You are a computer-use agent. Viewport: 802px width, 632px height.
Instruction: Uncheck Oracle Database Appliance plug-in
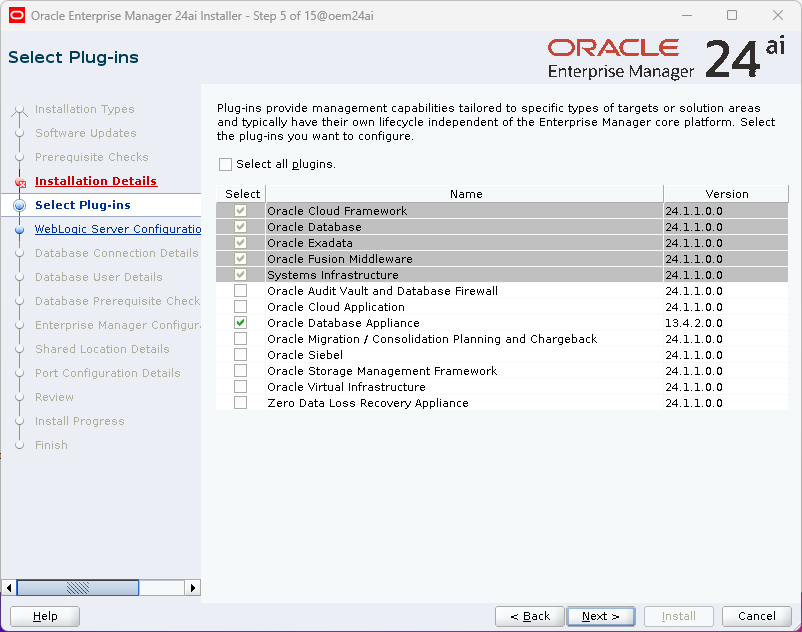(240, 323)
